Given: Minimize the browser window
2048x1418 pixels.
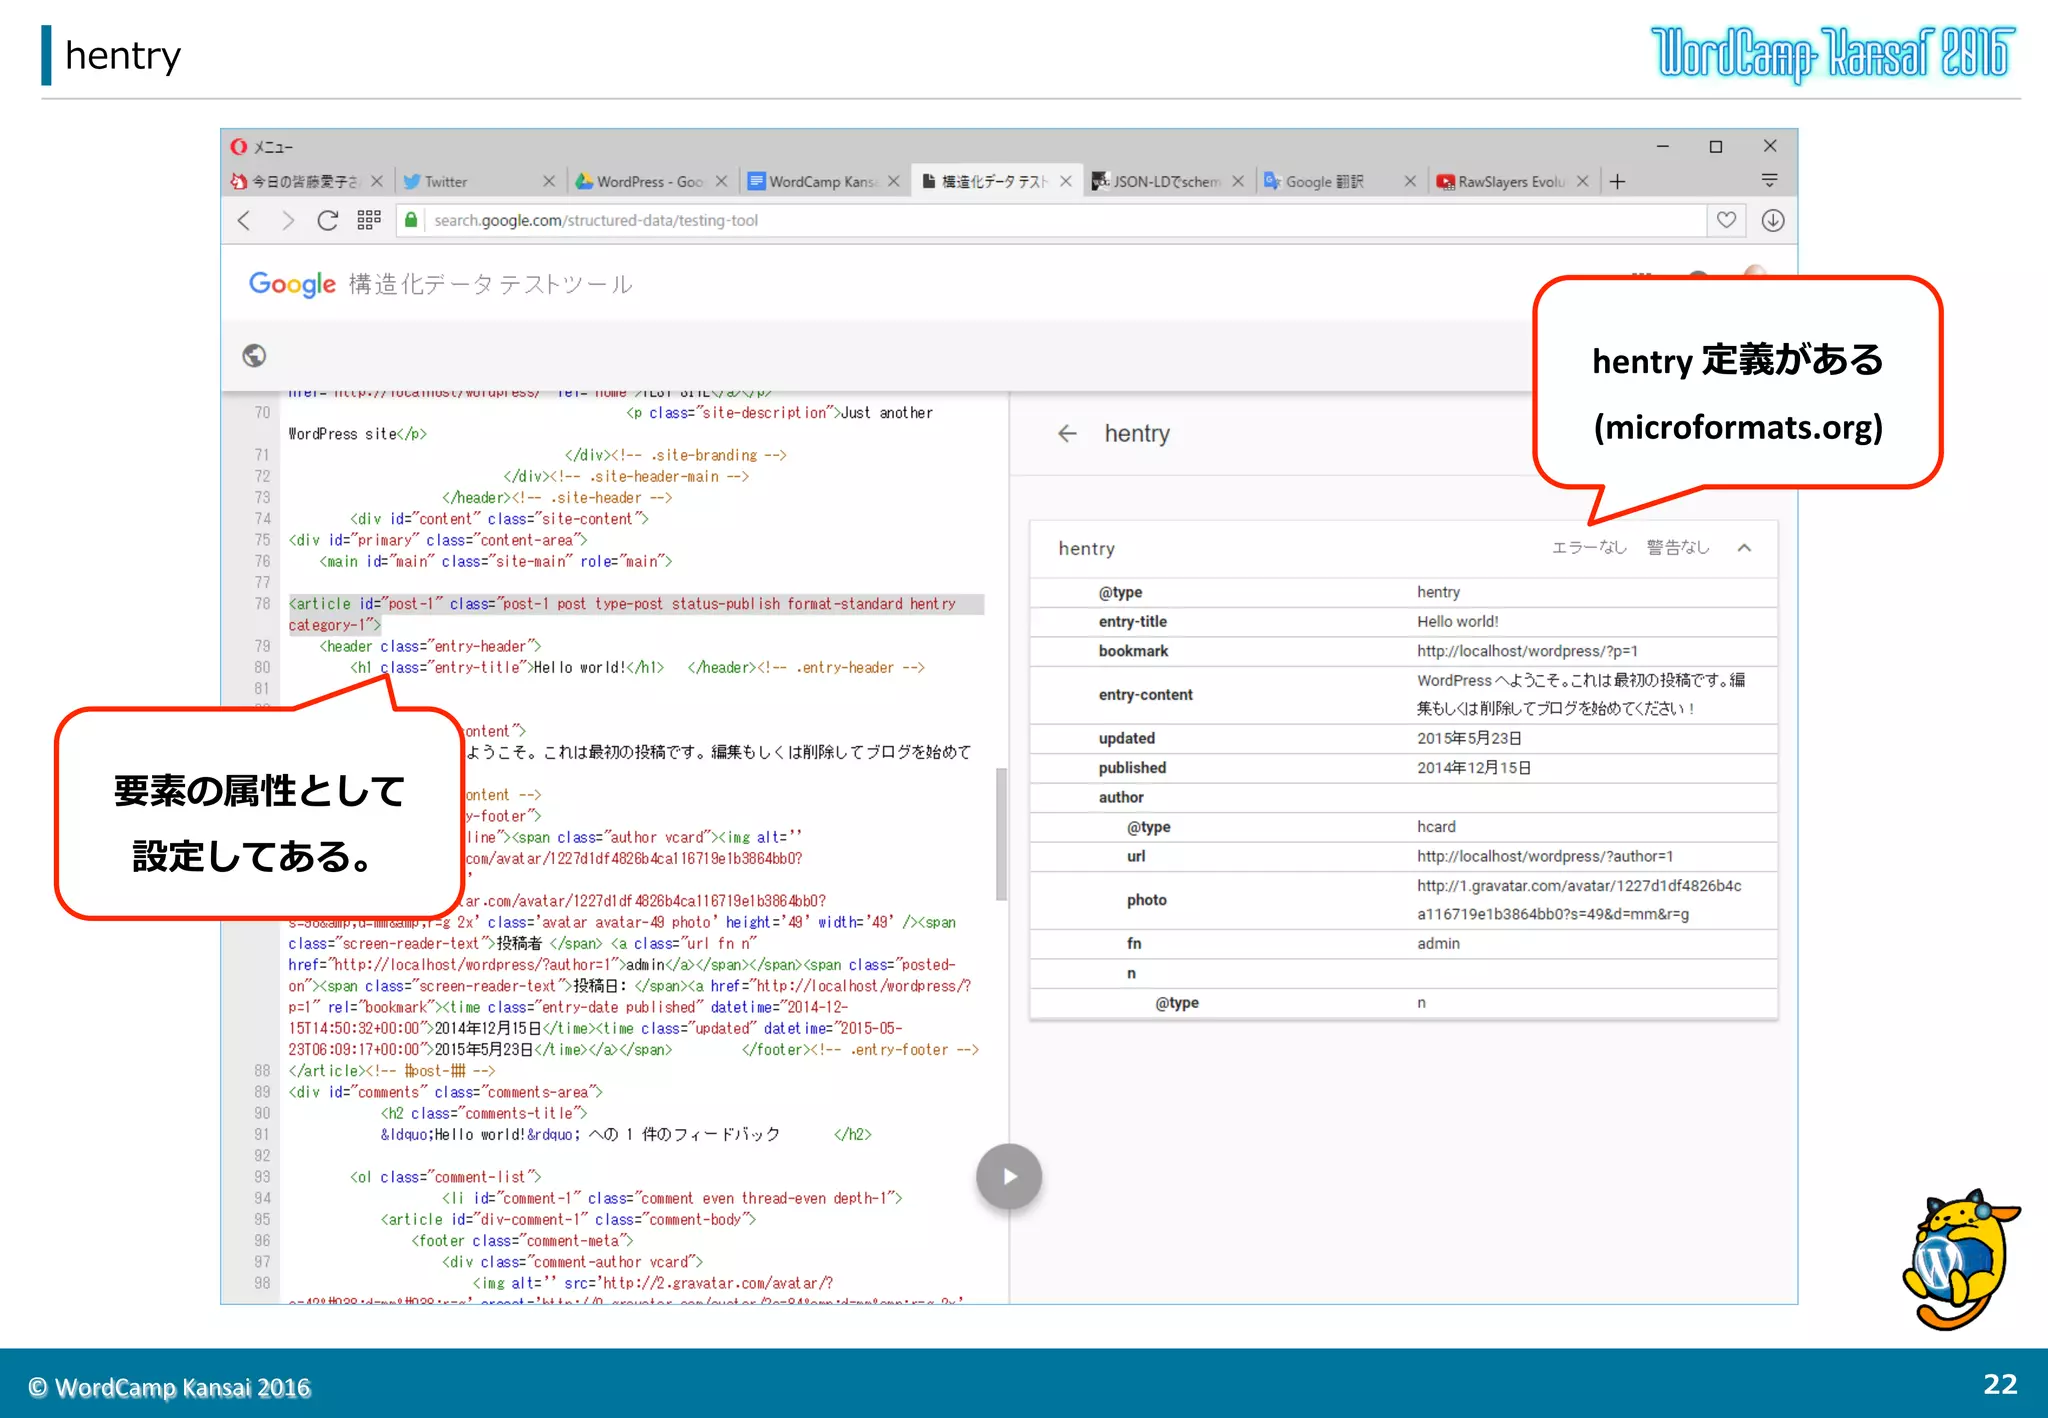Looking at the screenshot, I should click(x=1662, y=146).
